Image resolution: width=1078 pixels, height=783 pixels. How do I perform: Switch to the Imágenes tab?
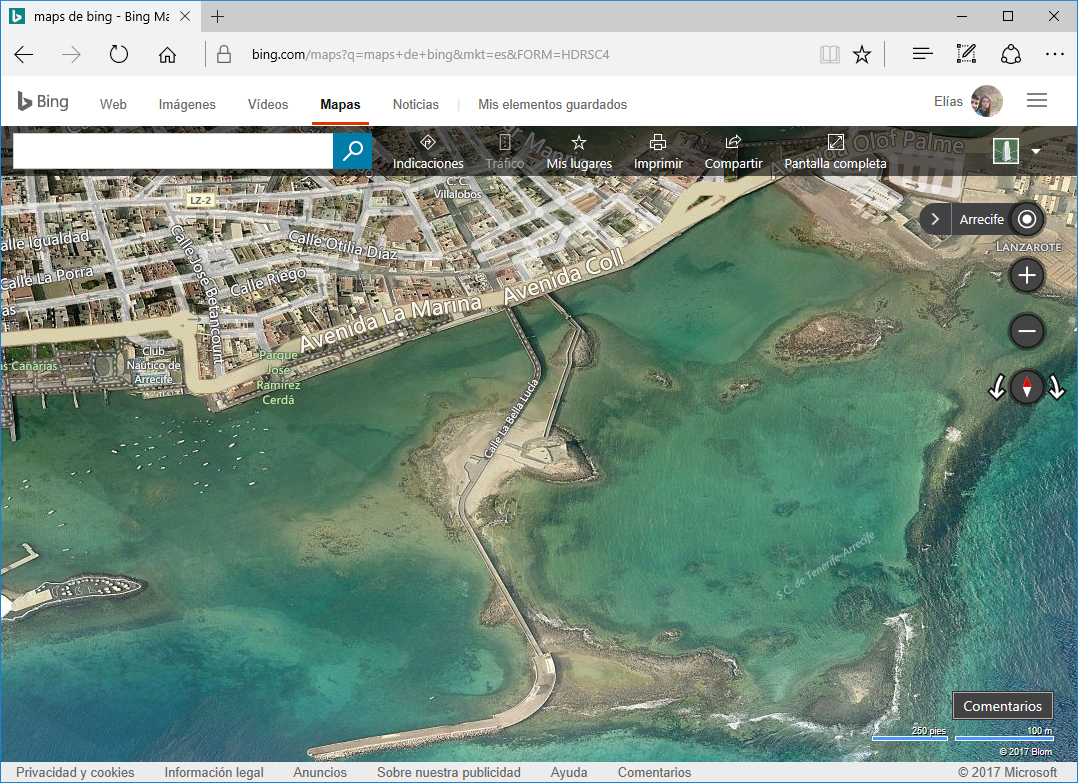tap(187, 104)
